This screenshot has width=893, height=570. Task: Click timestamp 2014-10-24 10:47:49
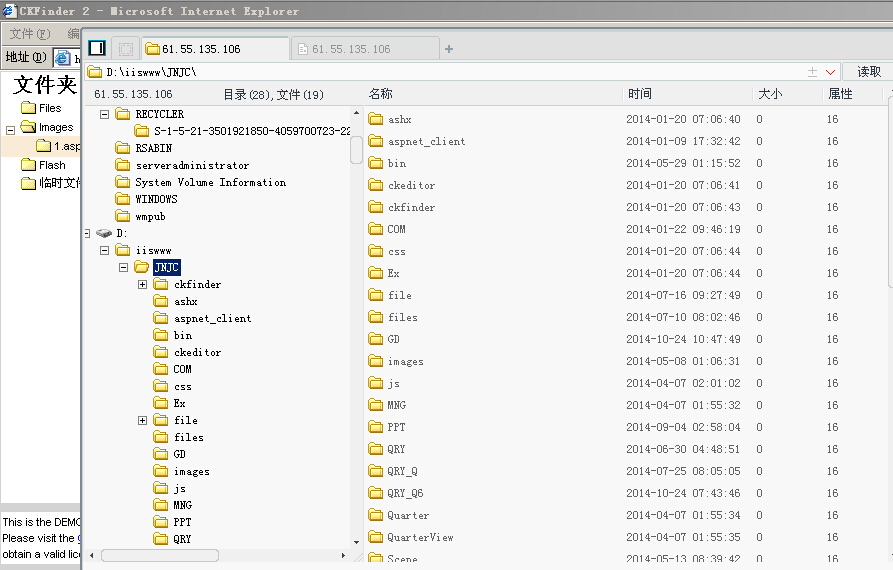(683, 339)
